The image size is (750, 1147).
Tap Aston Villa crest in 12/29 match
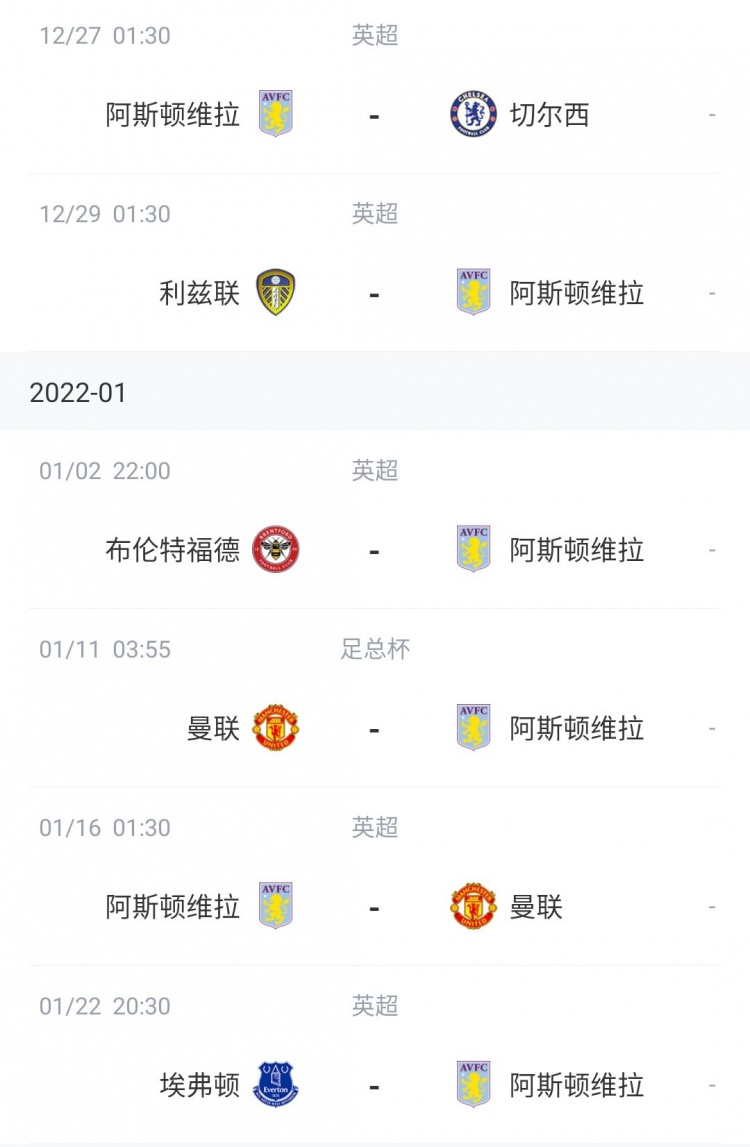coord(473,293)
